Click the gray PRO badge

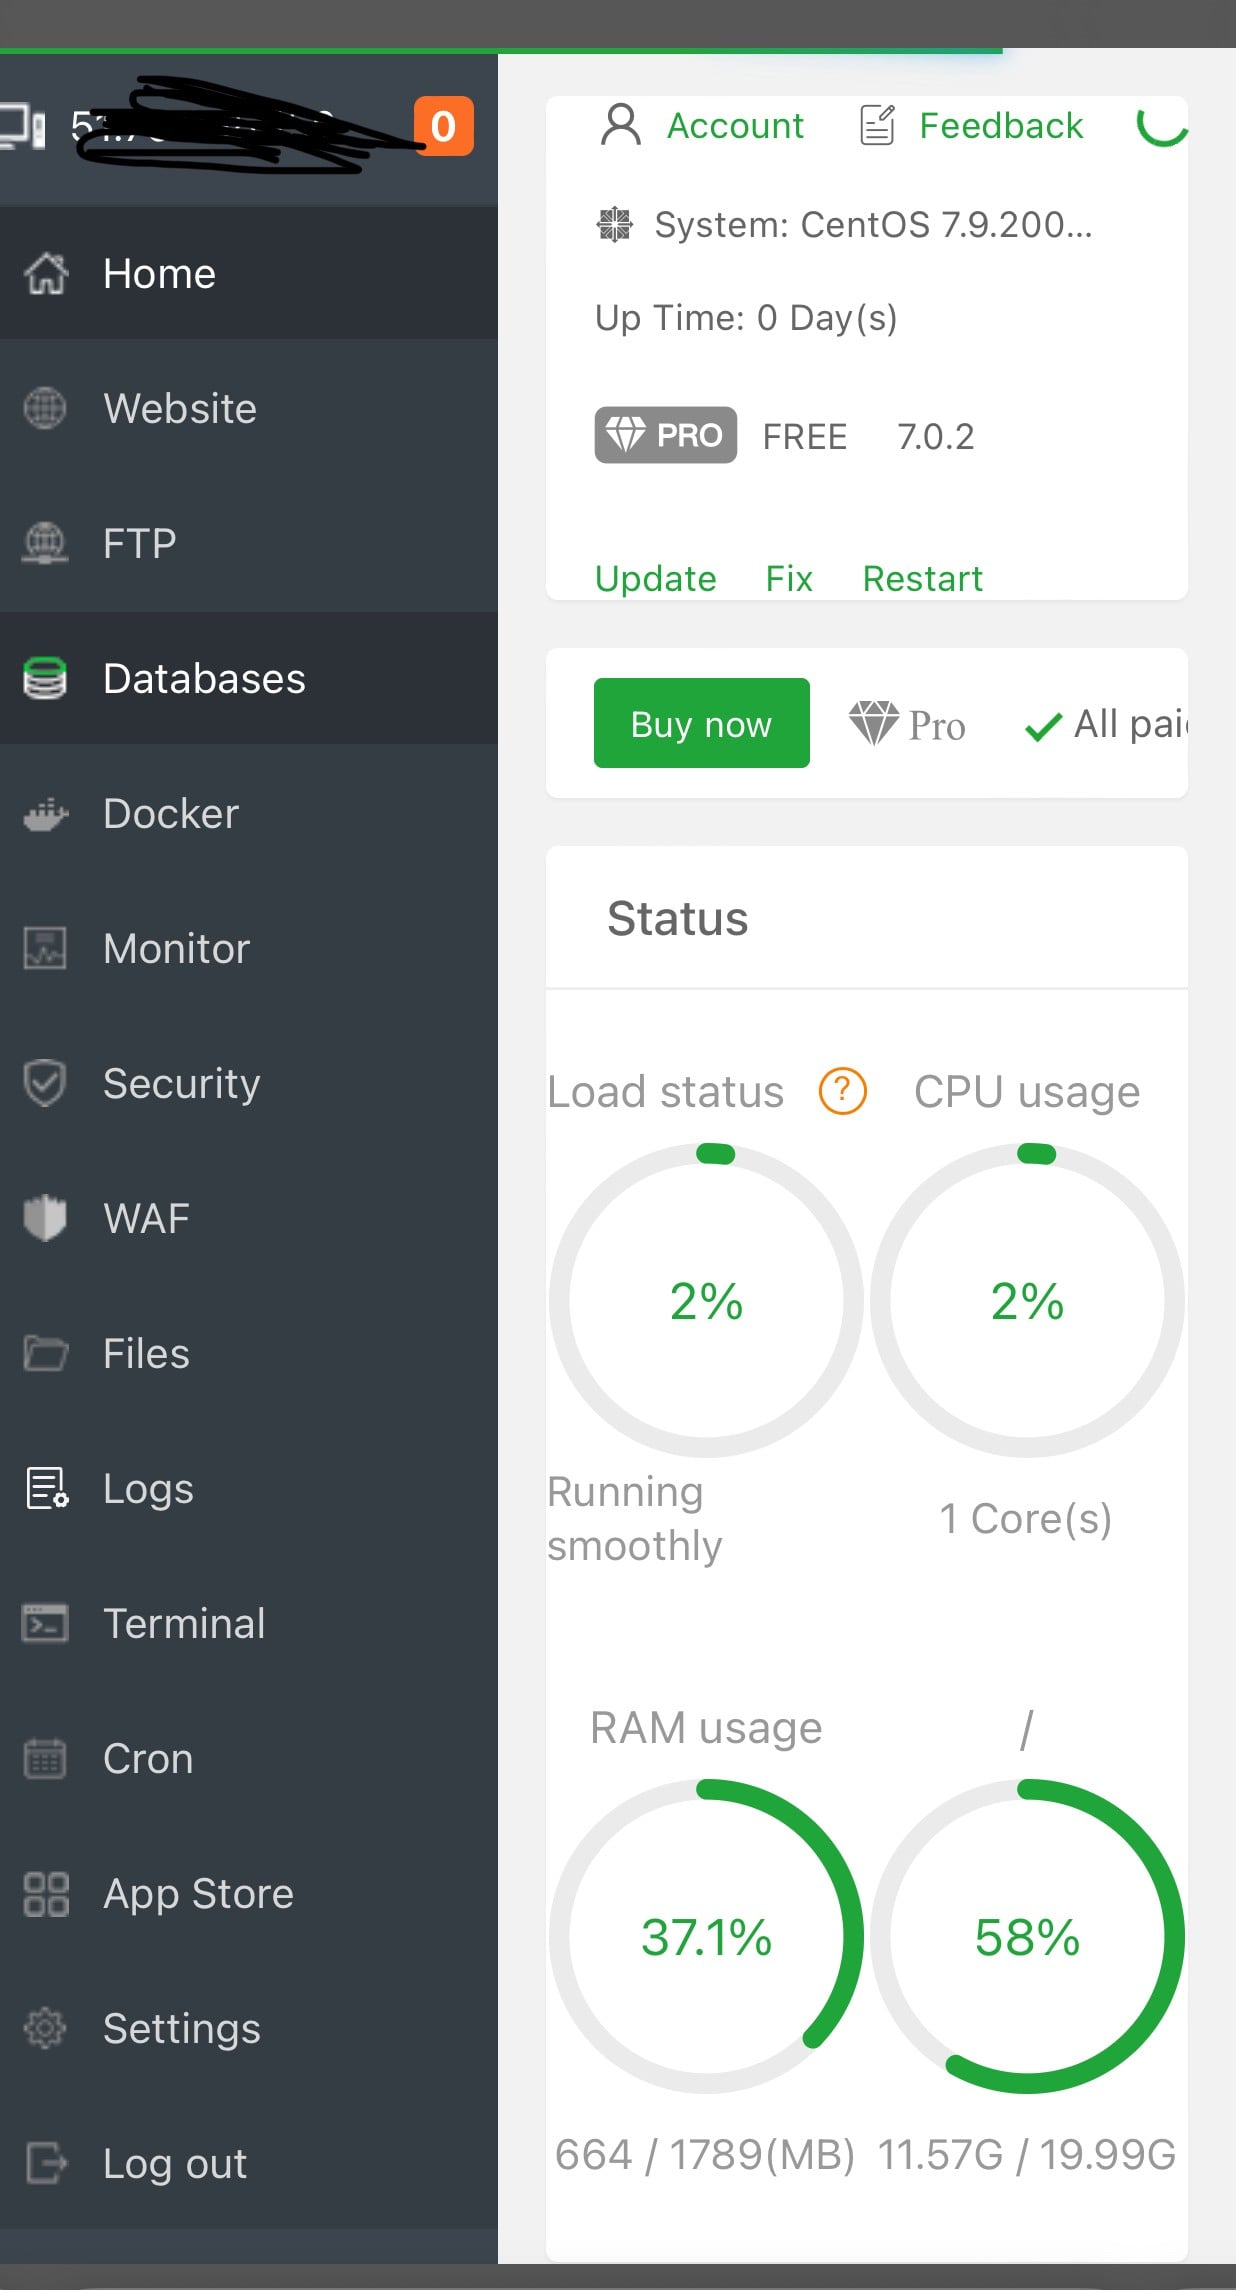pyautogui.click(x=665, y=435)
